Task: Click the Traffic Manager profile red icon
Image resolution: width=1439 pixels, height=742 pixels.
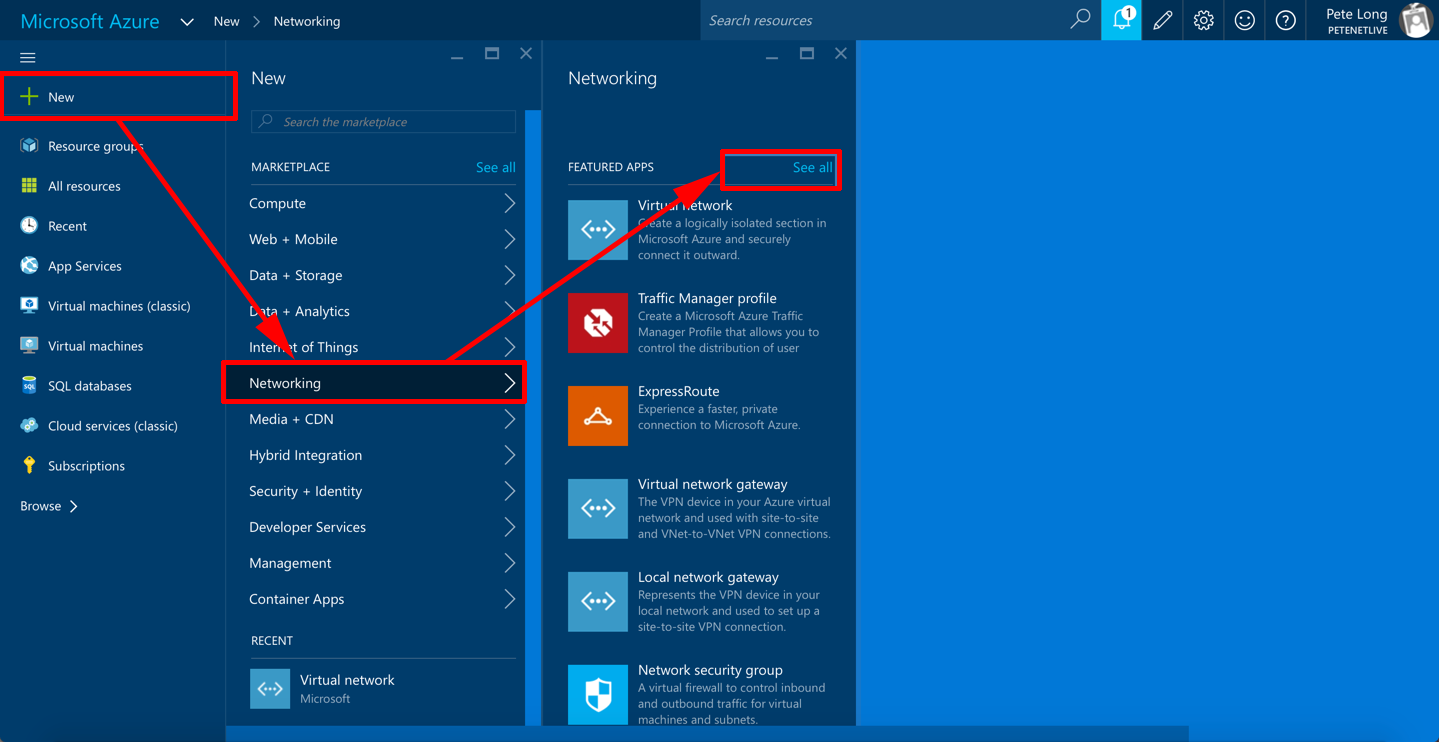Action: pos(598,323)
